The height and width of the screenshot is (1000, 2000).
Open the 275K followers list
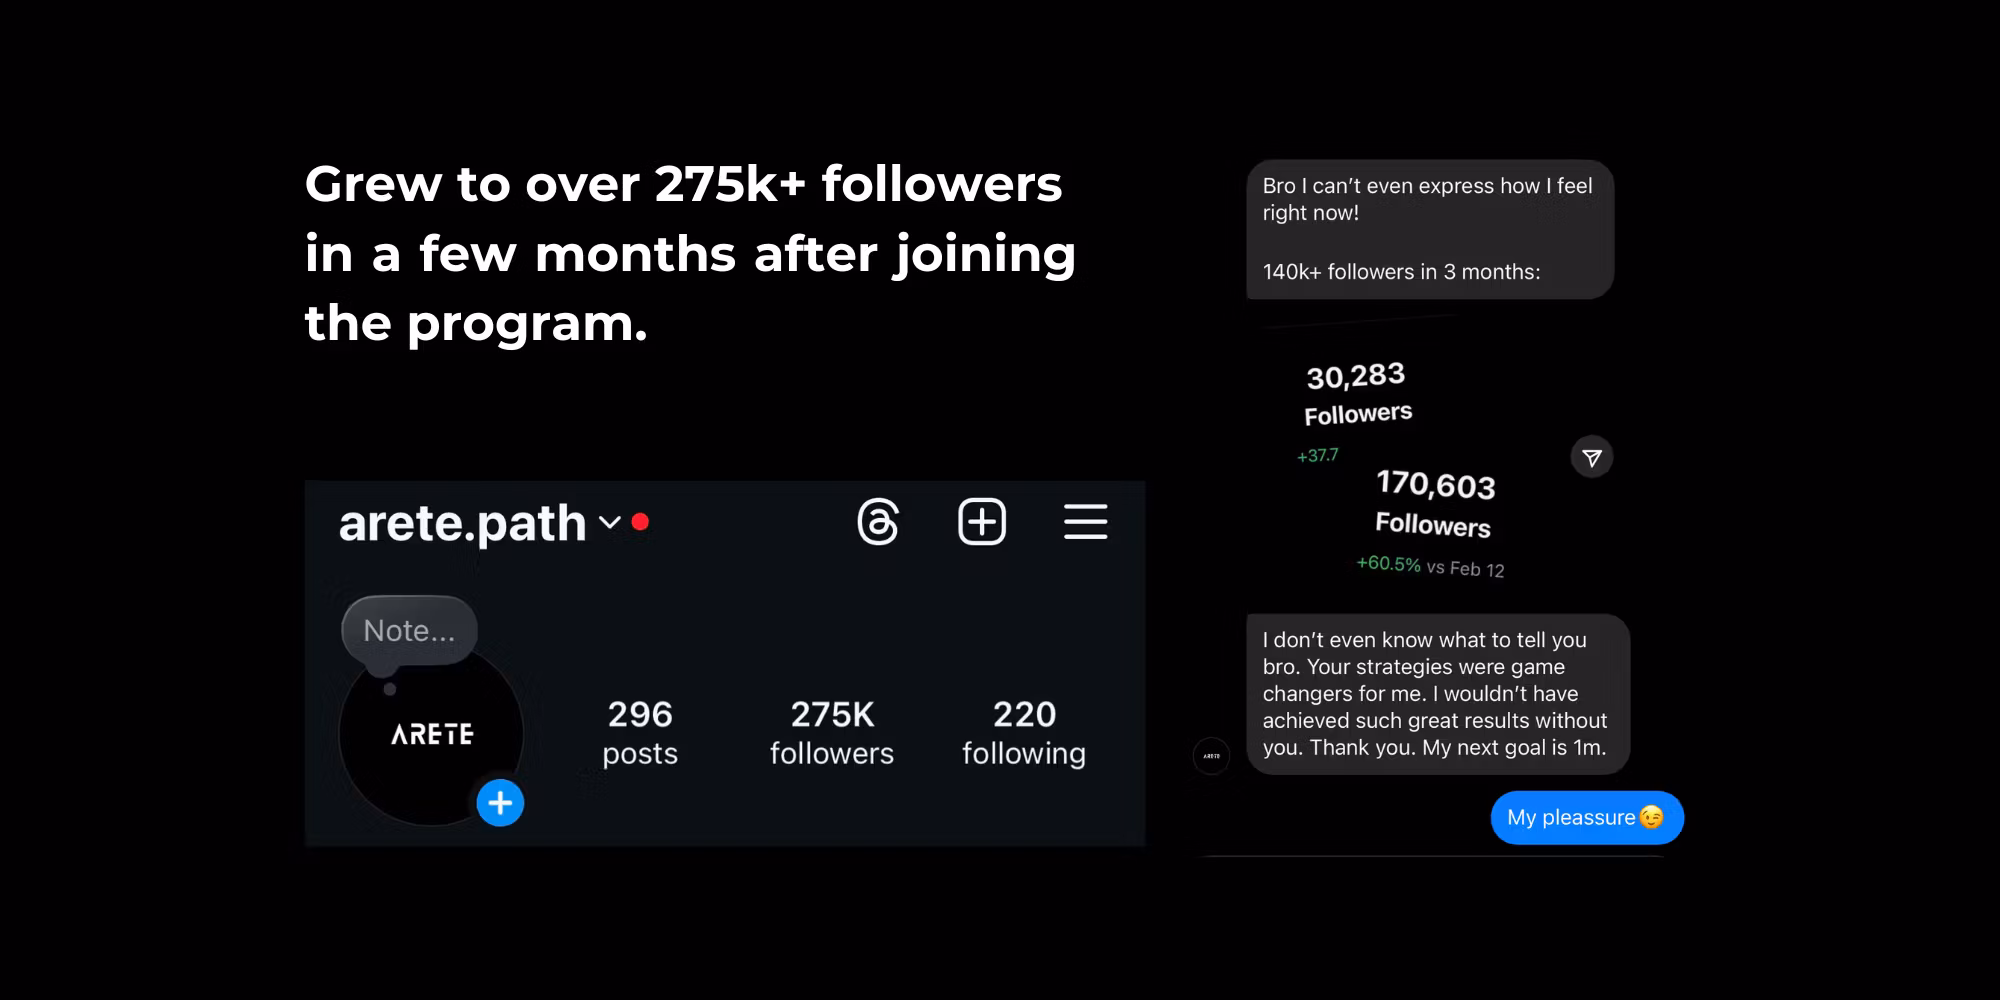tap(832, 733)
